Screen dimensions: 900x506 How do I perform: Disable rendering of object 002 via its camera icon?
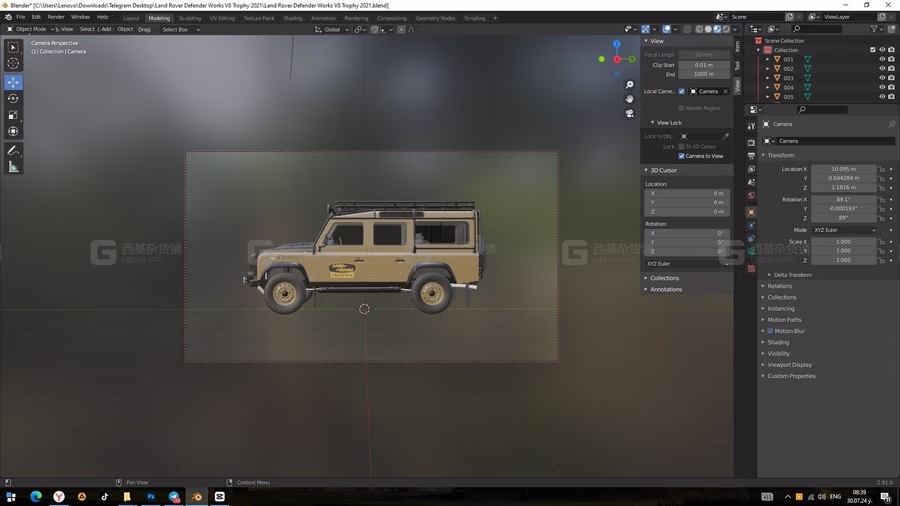pyautogui.click(x=891, y=68)
